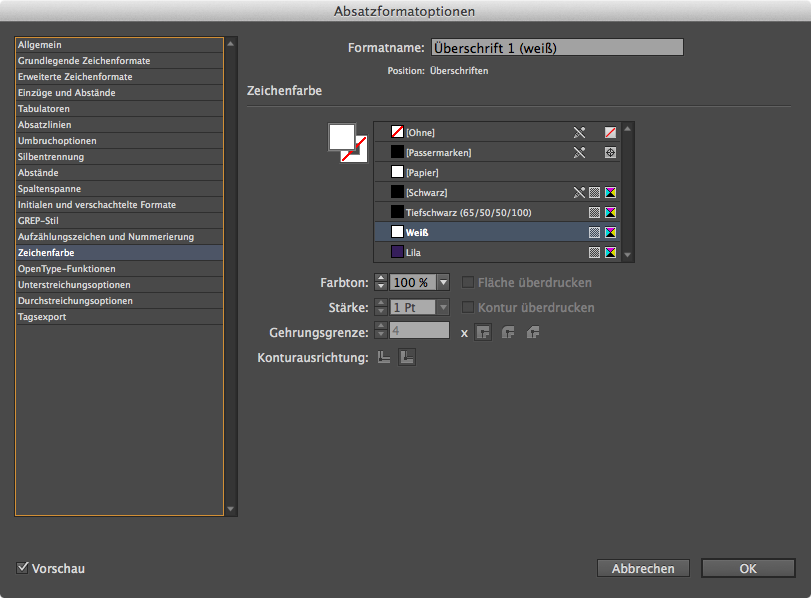Viewport: 811px width, 598px height.
Task: Increase Stärke with stepper up arrow
Action: point(381,303)
